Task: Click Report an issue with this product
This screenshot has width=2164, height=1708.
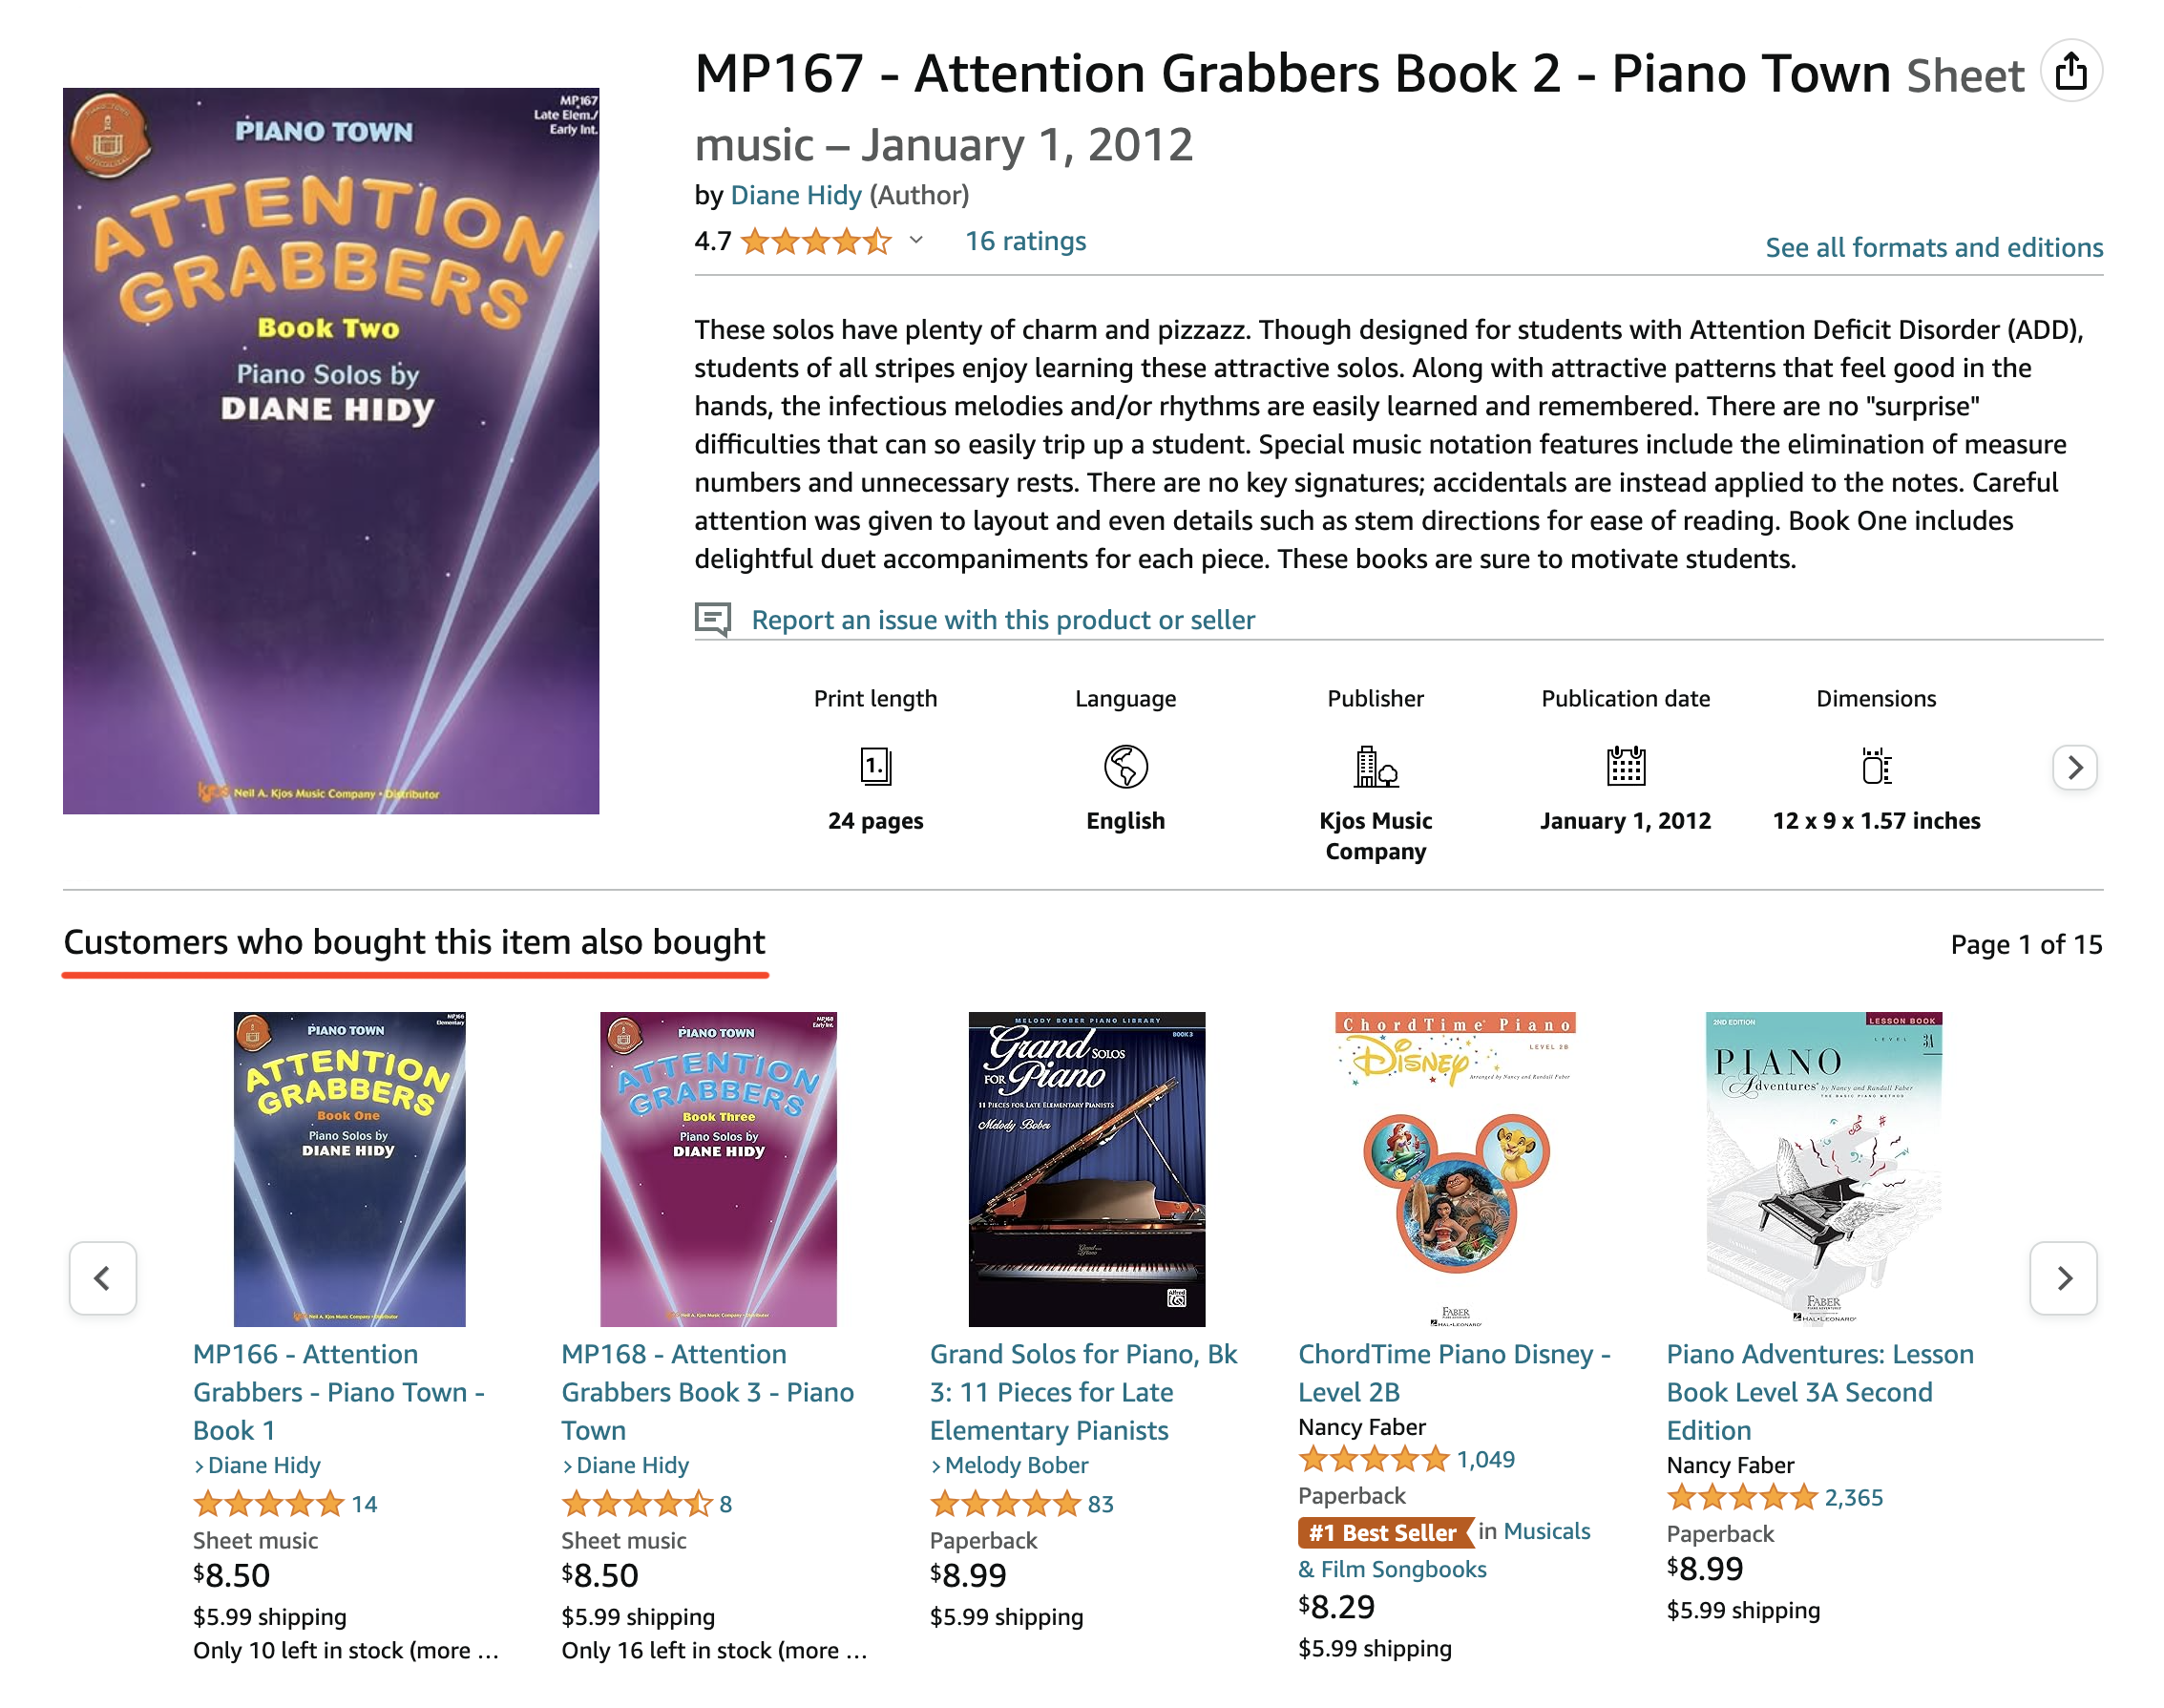Action: tap(1002, 620)
